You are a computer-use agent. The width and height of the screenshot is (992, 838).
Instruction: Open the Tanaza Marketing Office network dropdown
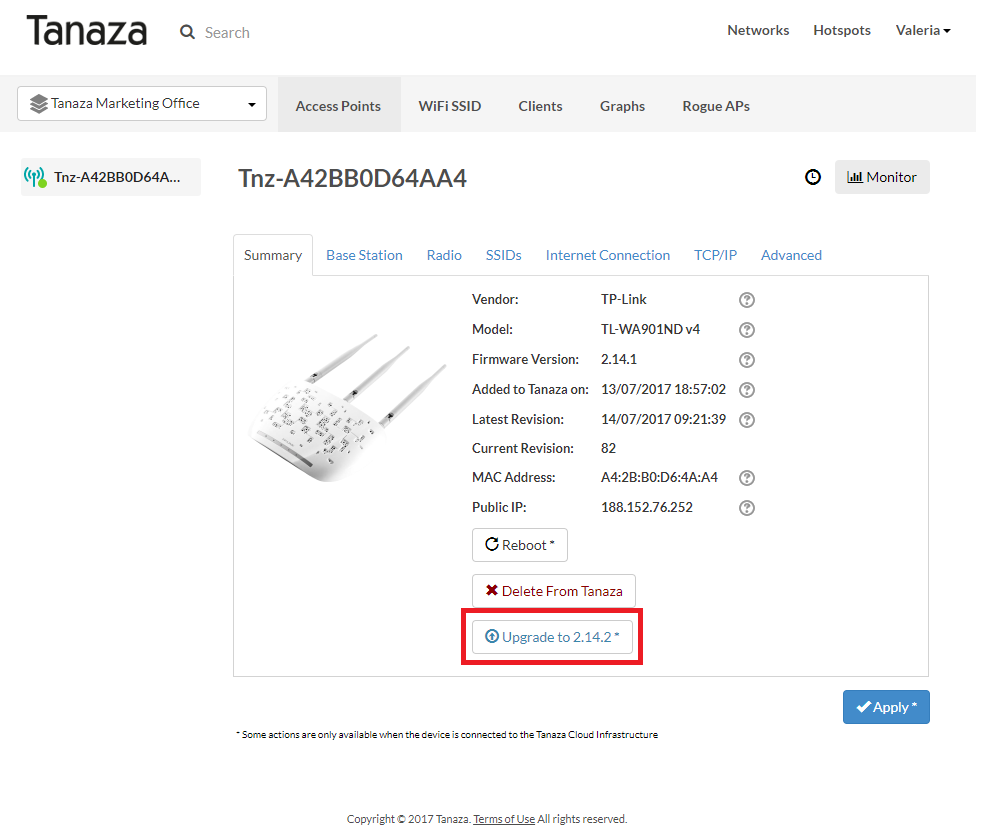[142, 103]
